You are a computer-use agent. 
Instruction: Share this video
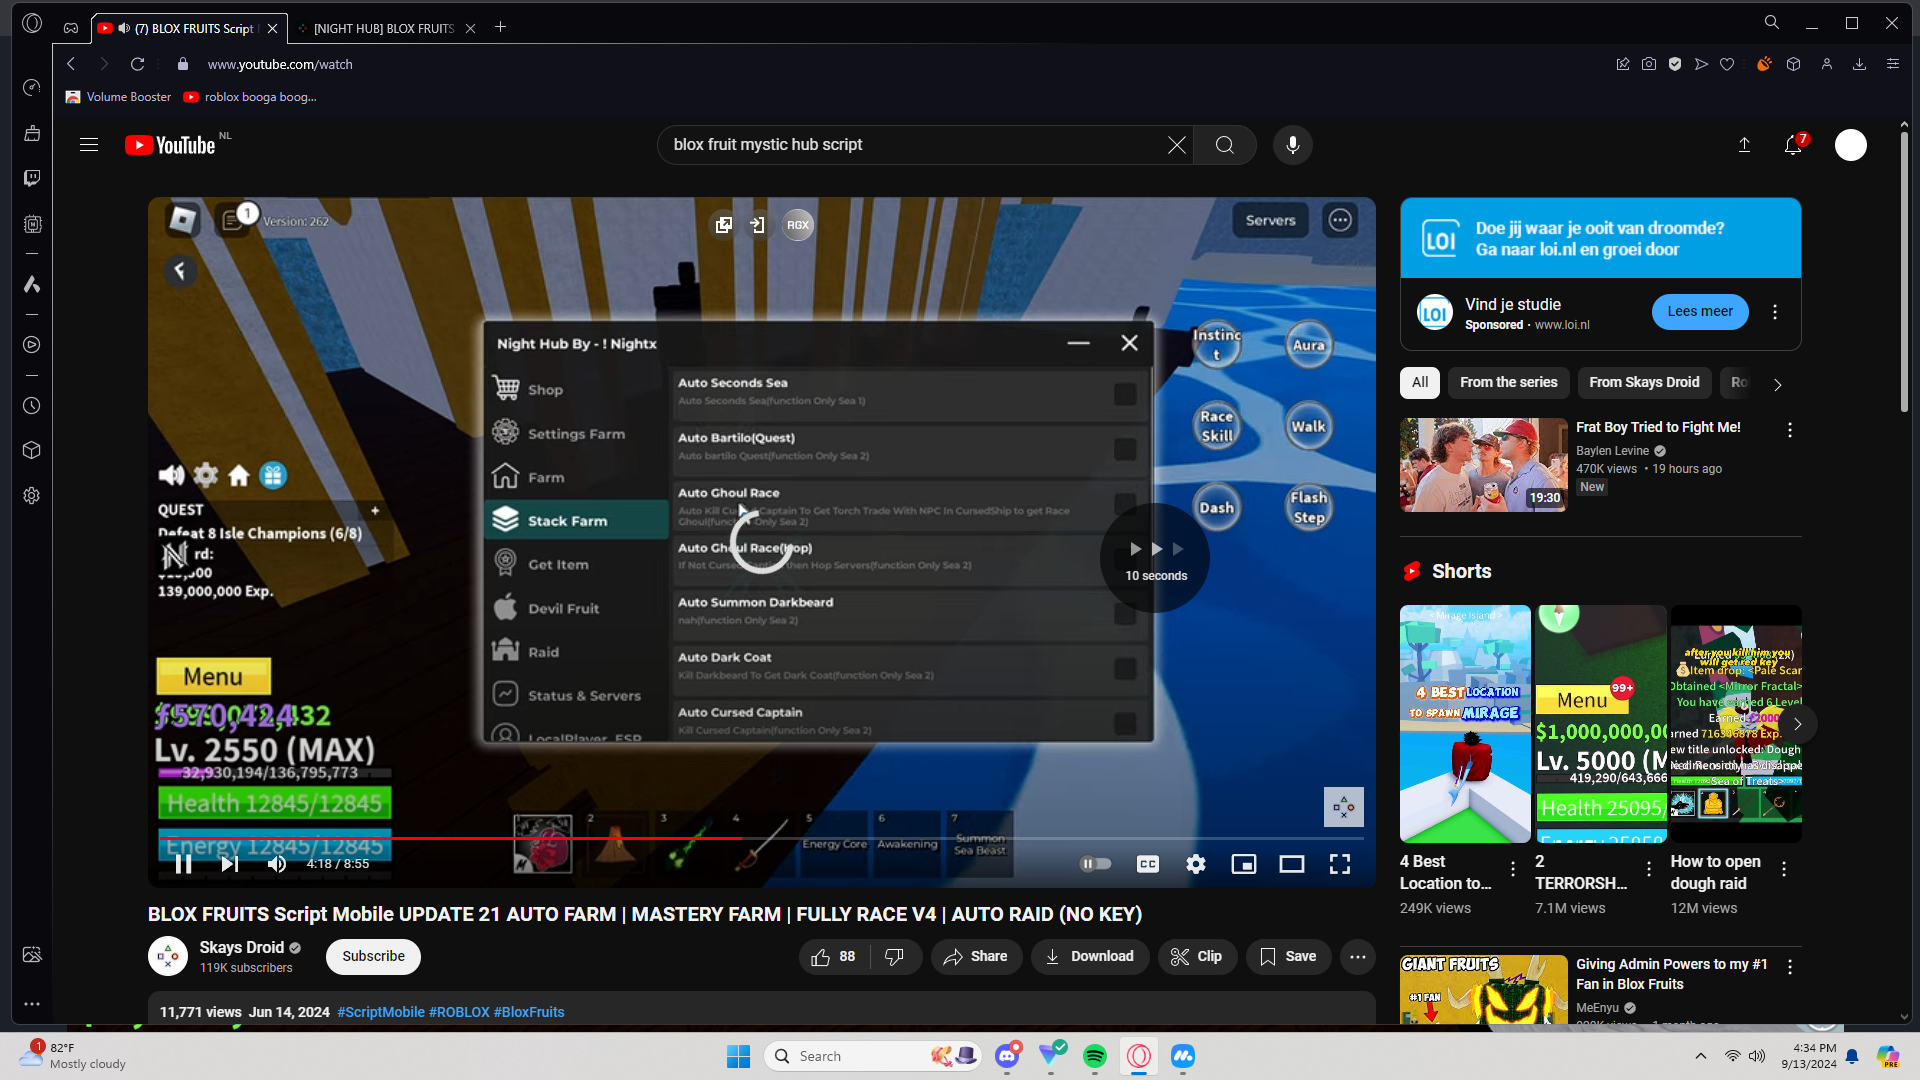click(976, 957)
